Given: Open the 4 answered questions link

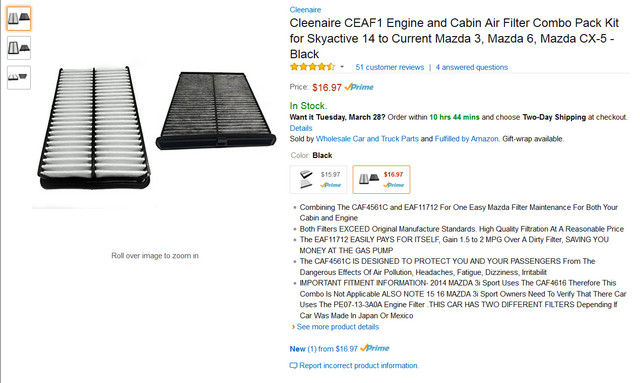Looking at the screenshot, I should click(x=471, y=67).
